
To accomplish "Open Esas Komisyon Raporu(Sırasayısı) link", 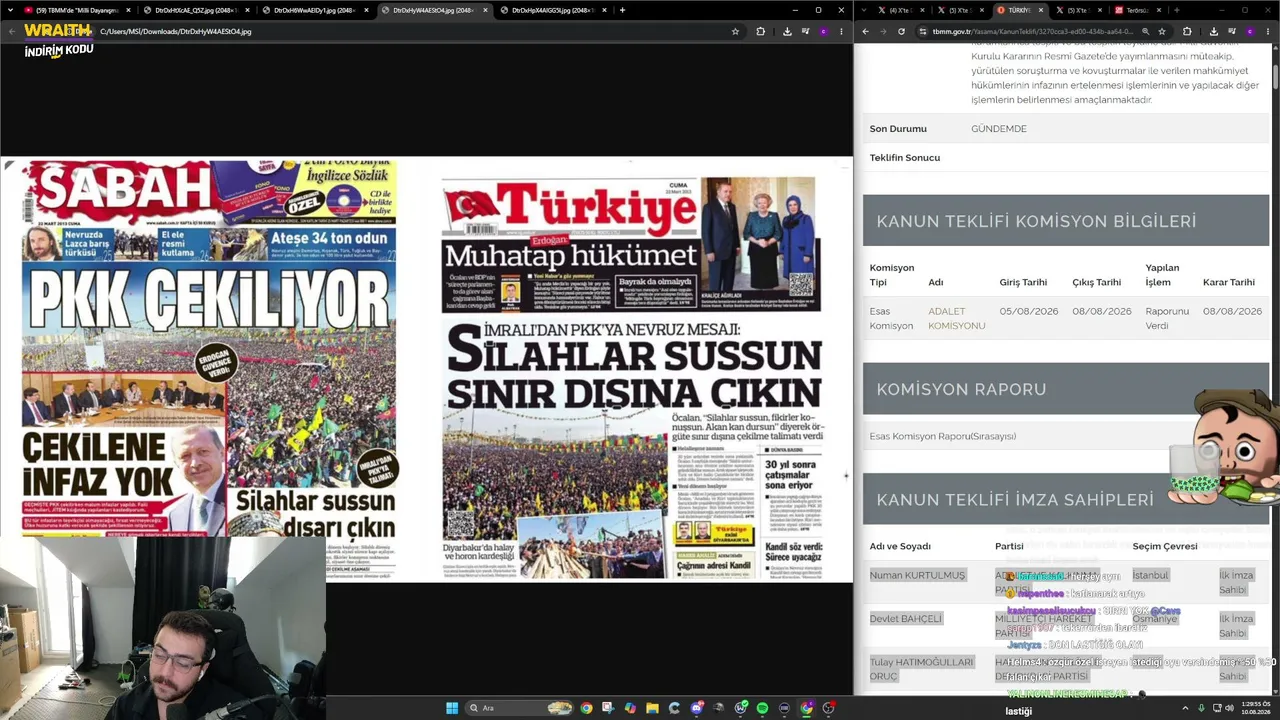I will point(942,436).
